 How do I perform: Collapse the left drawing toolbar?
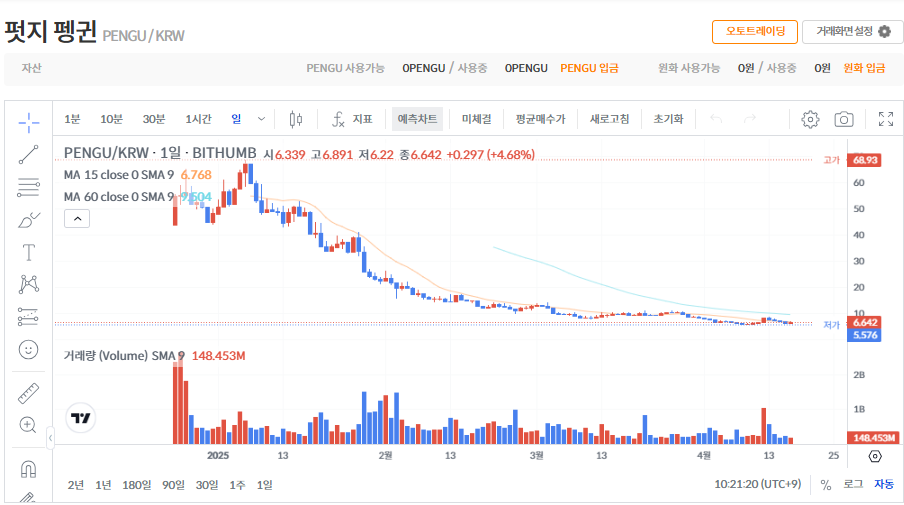click(x=50, y=438)
